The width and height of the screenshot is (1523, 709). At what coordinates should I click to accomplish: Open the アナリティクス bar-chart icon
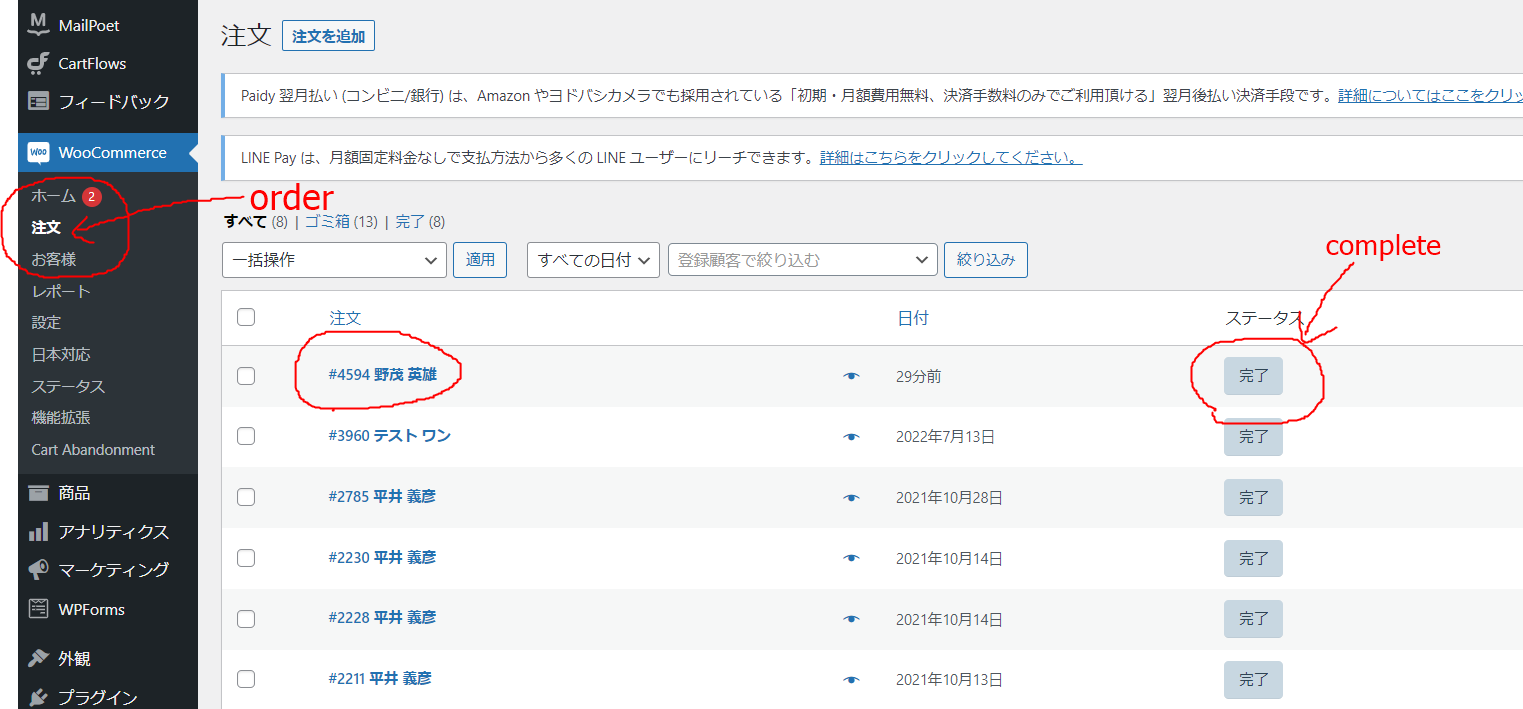[38, 531]
